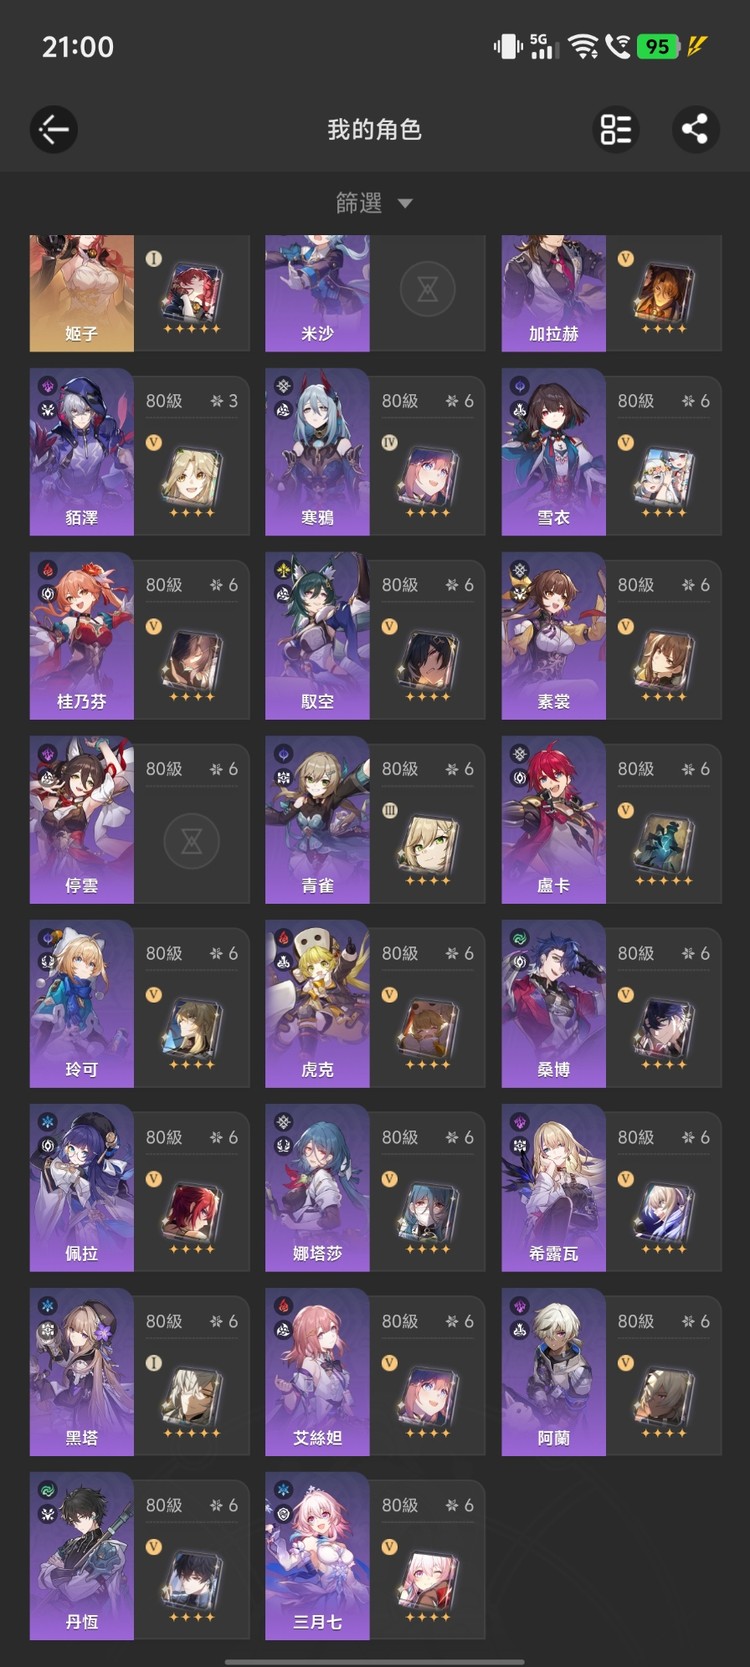Tap 黑塔's equipped light cone icon
The height and width of the screenshot is (1667, 750).
point(192,1399)
